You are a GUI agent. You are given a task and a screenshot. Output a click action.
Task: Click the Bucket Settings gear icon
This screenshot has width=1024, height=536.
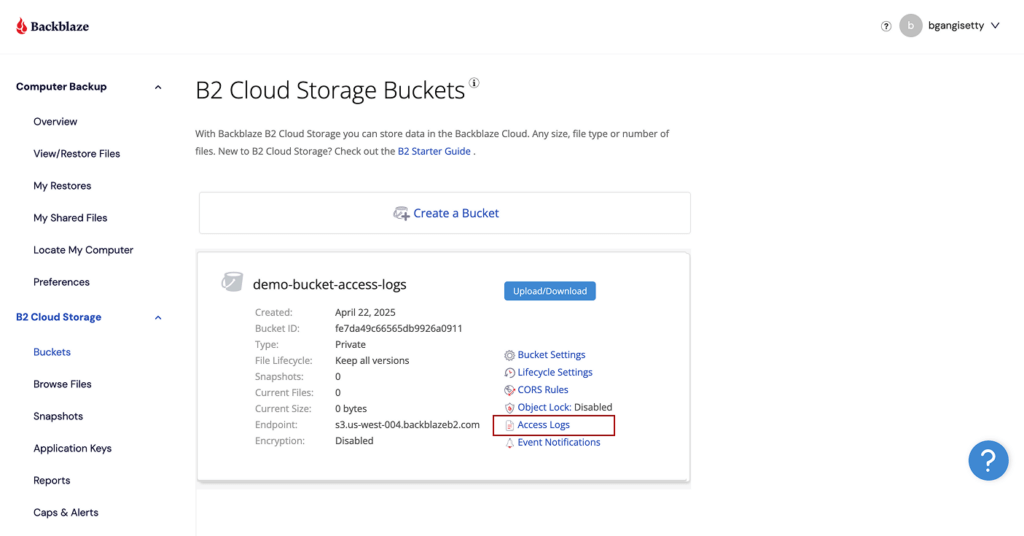(x=510, y=355)
